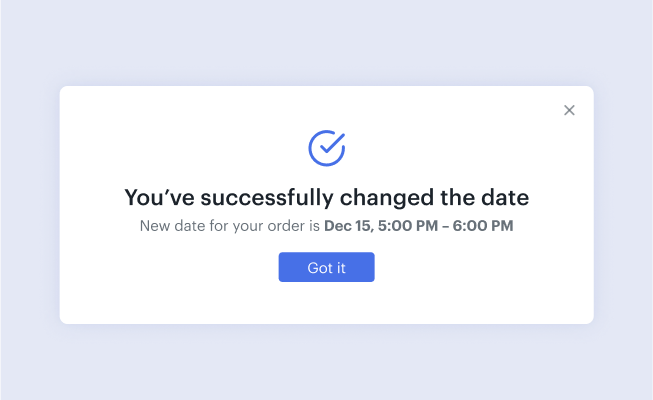Viewport: 653px width, 400px height.
Task: Click the blue success checkmark circle icon
Action: point(326,148)
